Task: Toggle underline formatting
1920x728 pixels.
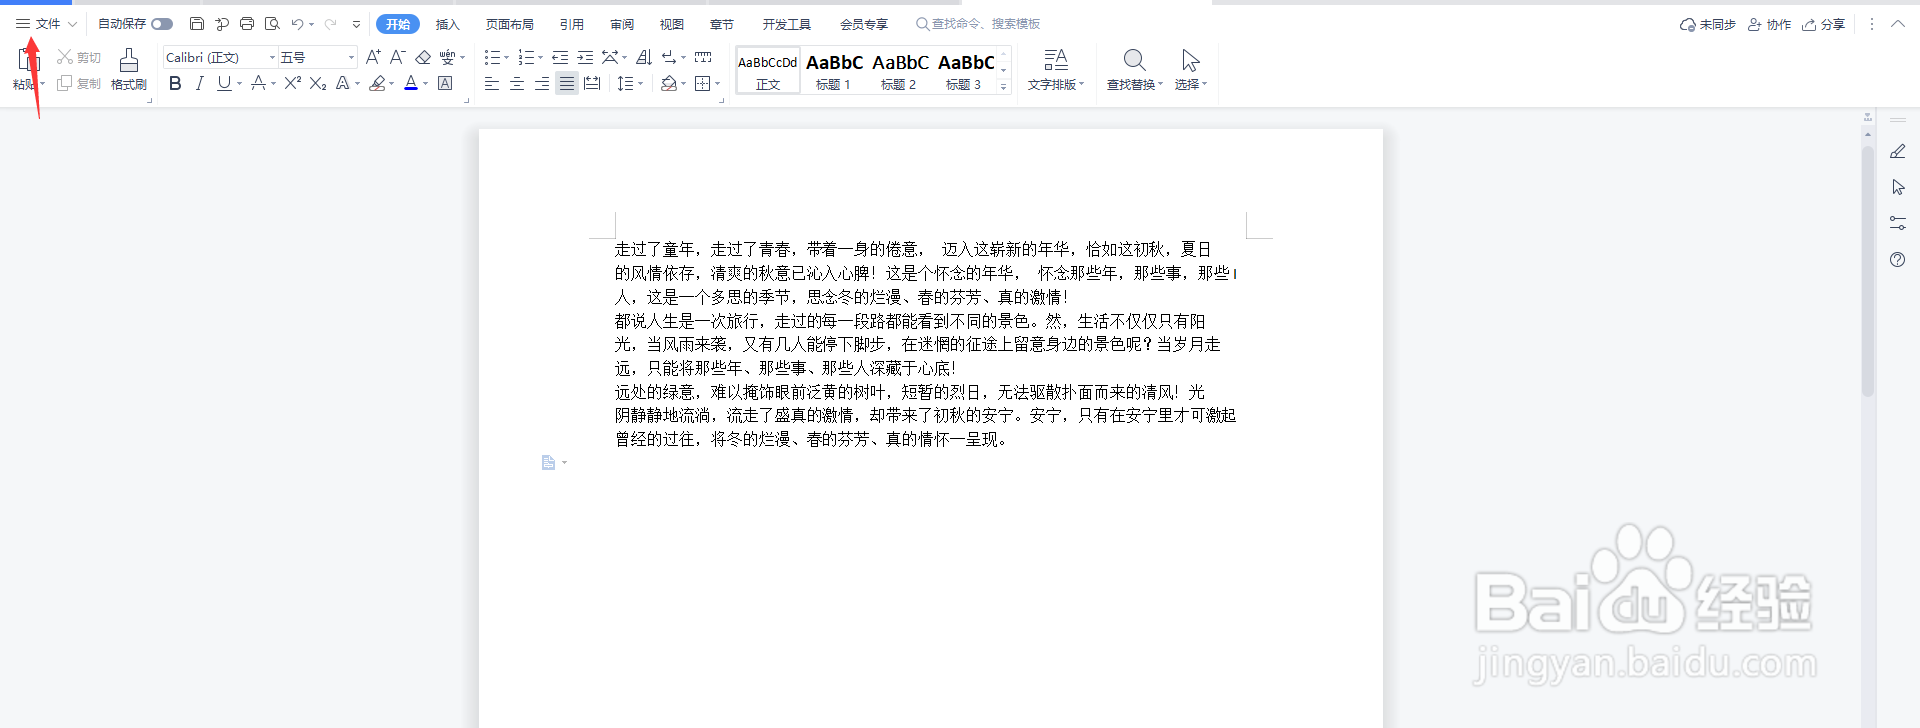Action: tap(224, 83)
